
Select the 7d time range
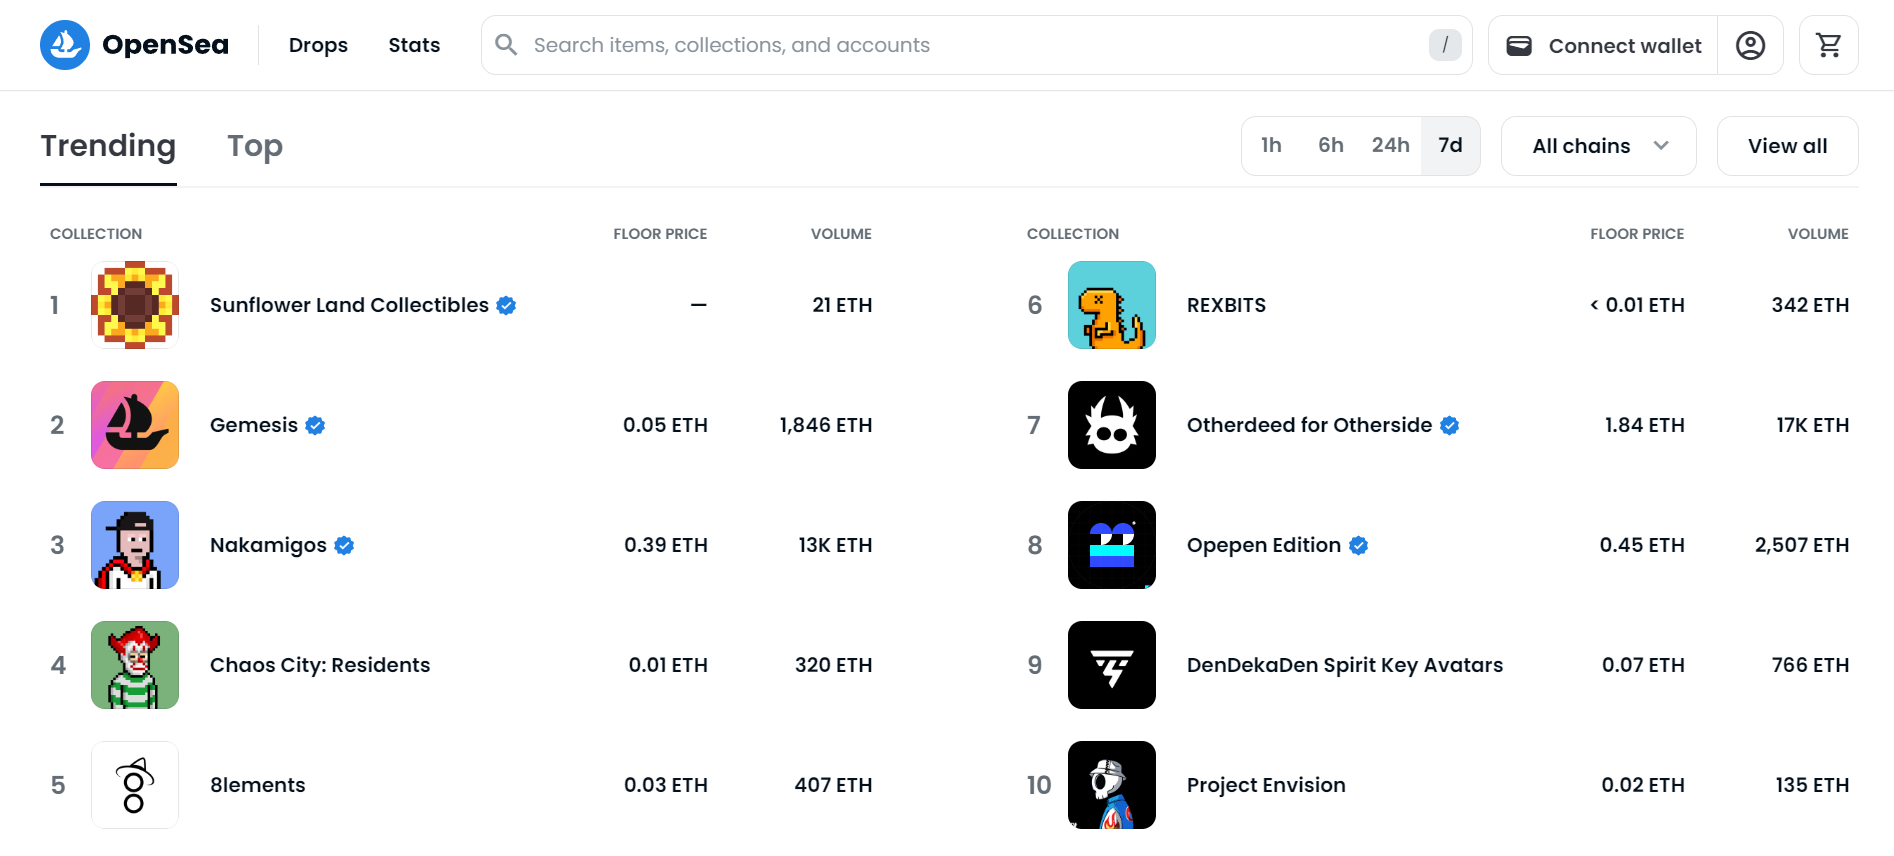[1450, 146]
